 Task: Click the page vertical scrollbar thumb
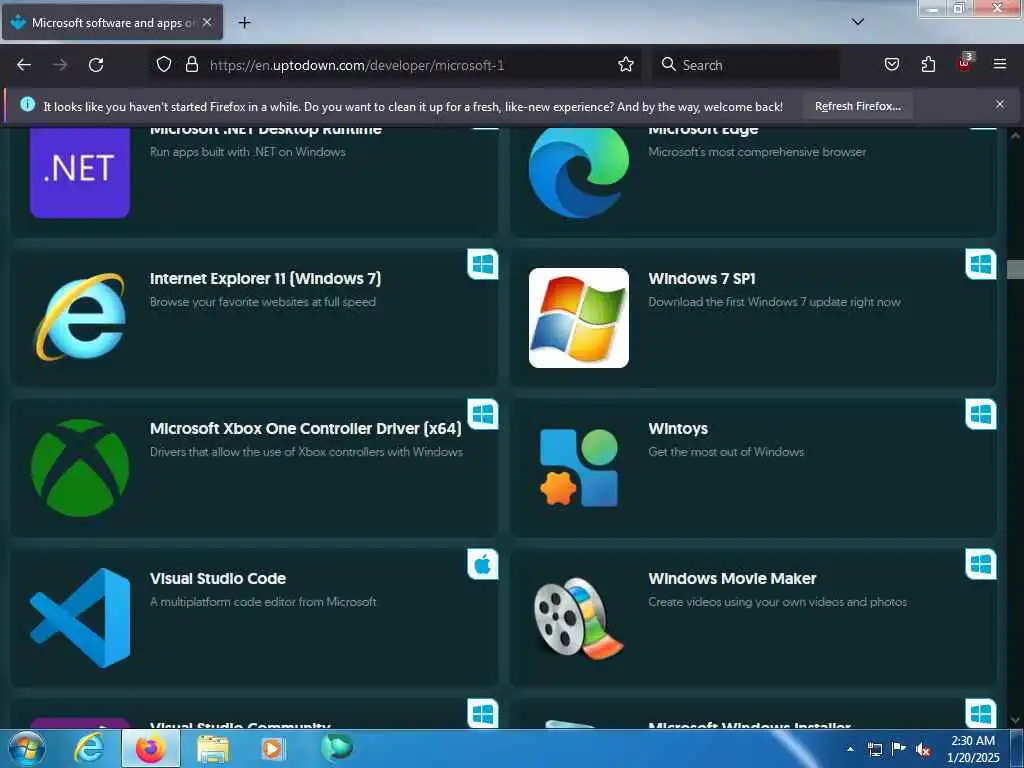click(1015, 269)
